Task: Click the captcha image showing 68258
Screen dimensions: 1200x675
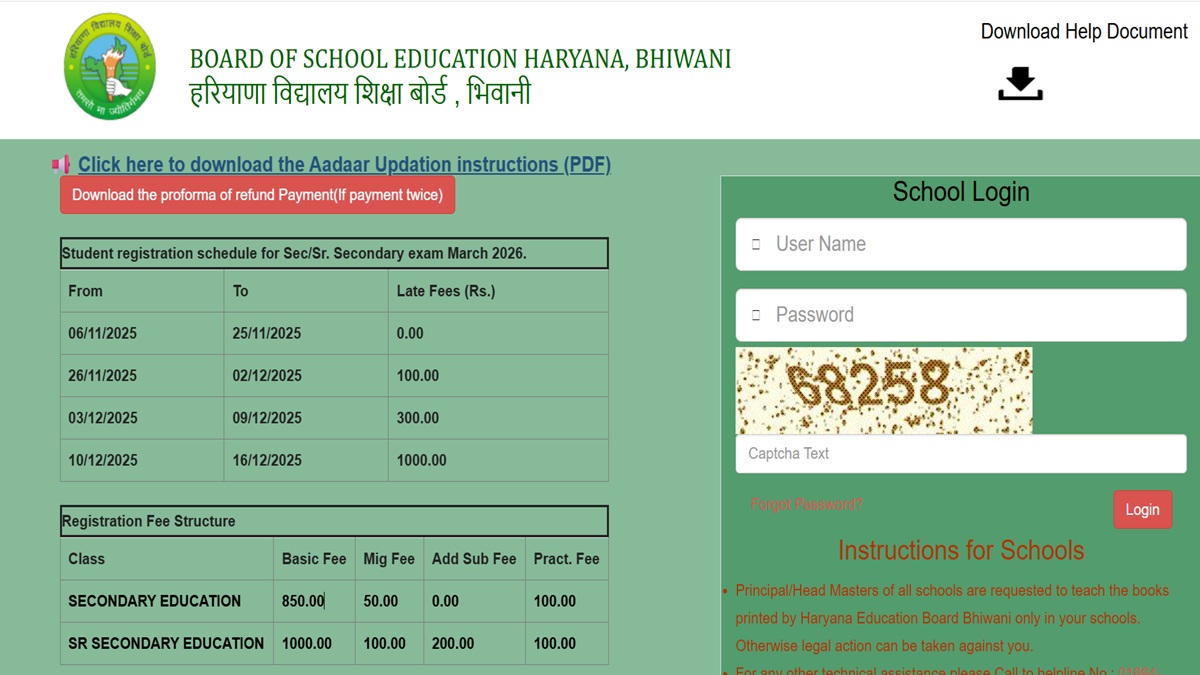Action: [883, 390]
